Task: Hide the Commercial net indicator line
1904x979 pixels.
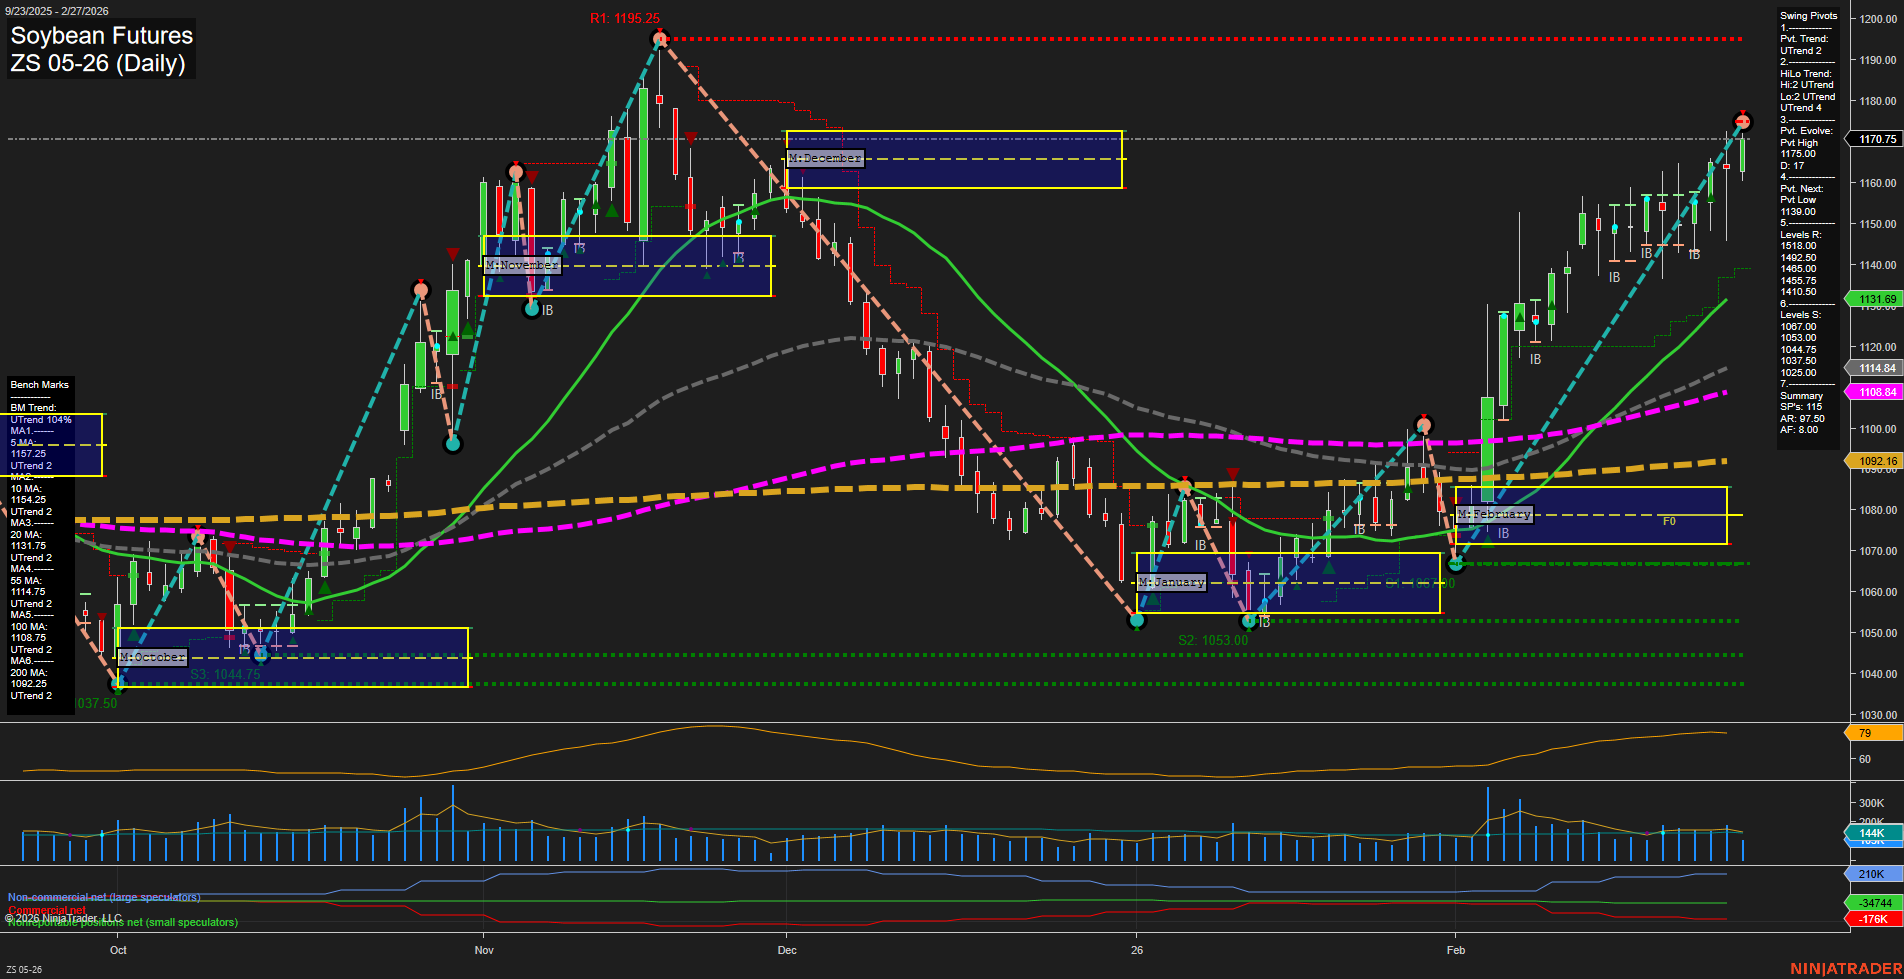Action: 47,910
